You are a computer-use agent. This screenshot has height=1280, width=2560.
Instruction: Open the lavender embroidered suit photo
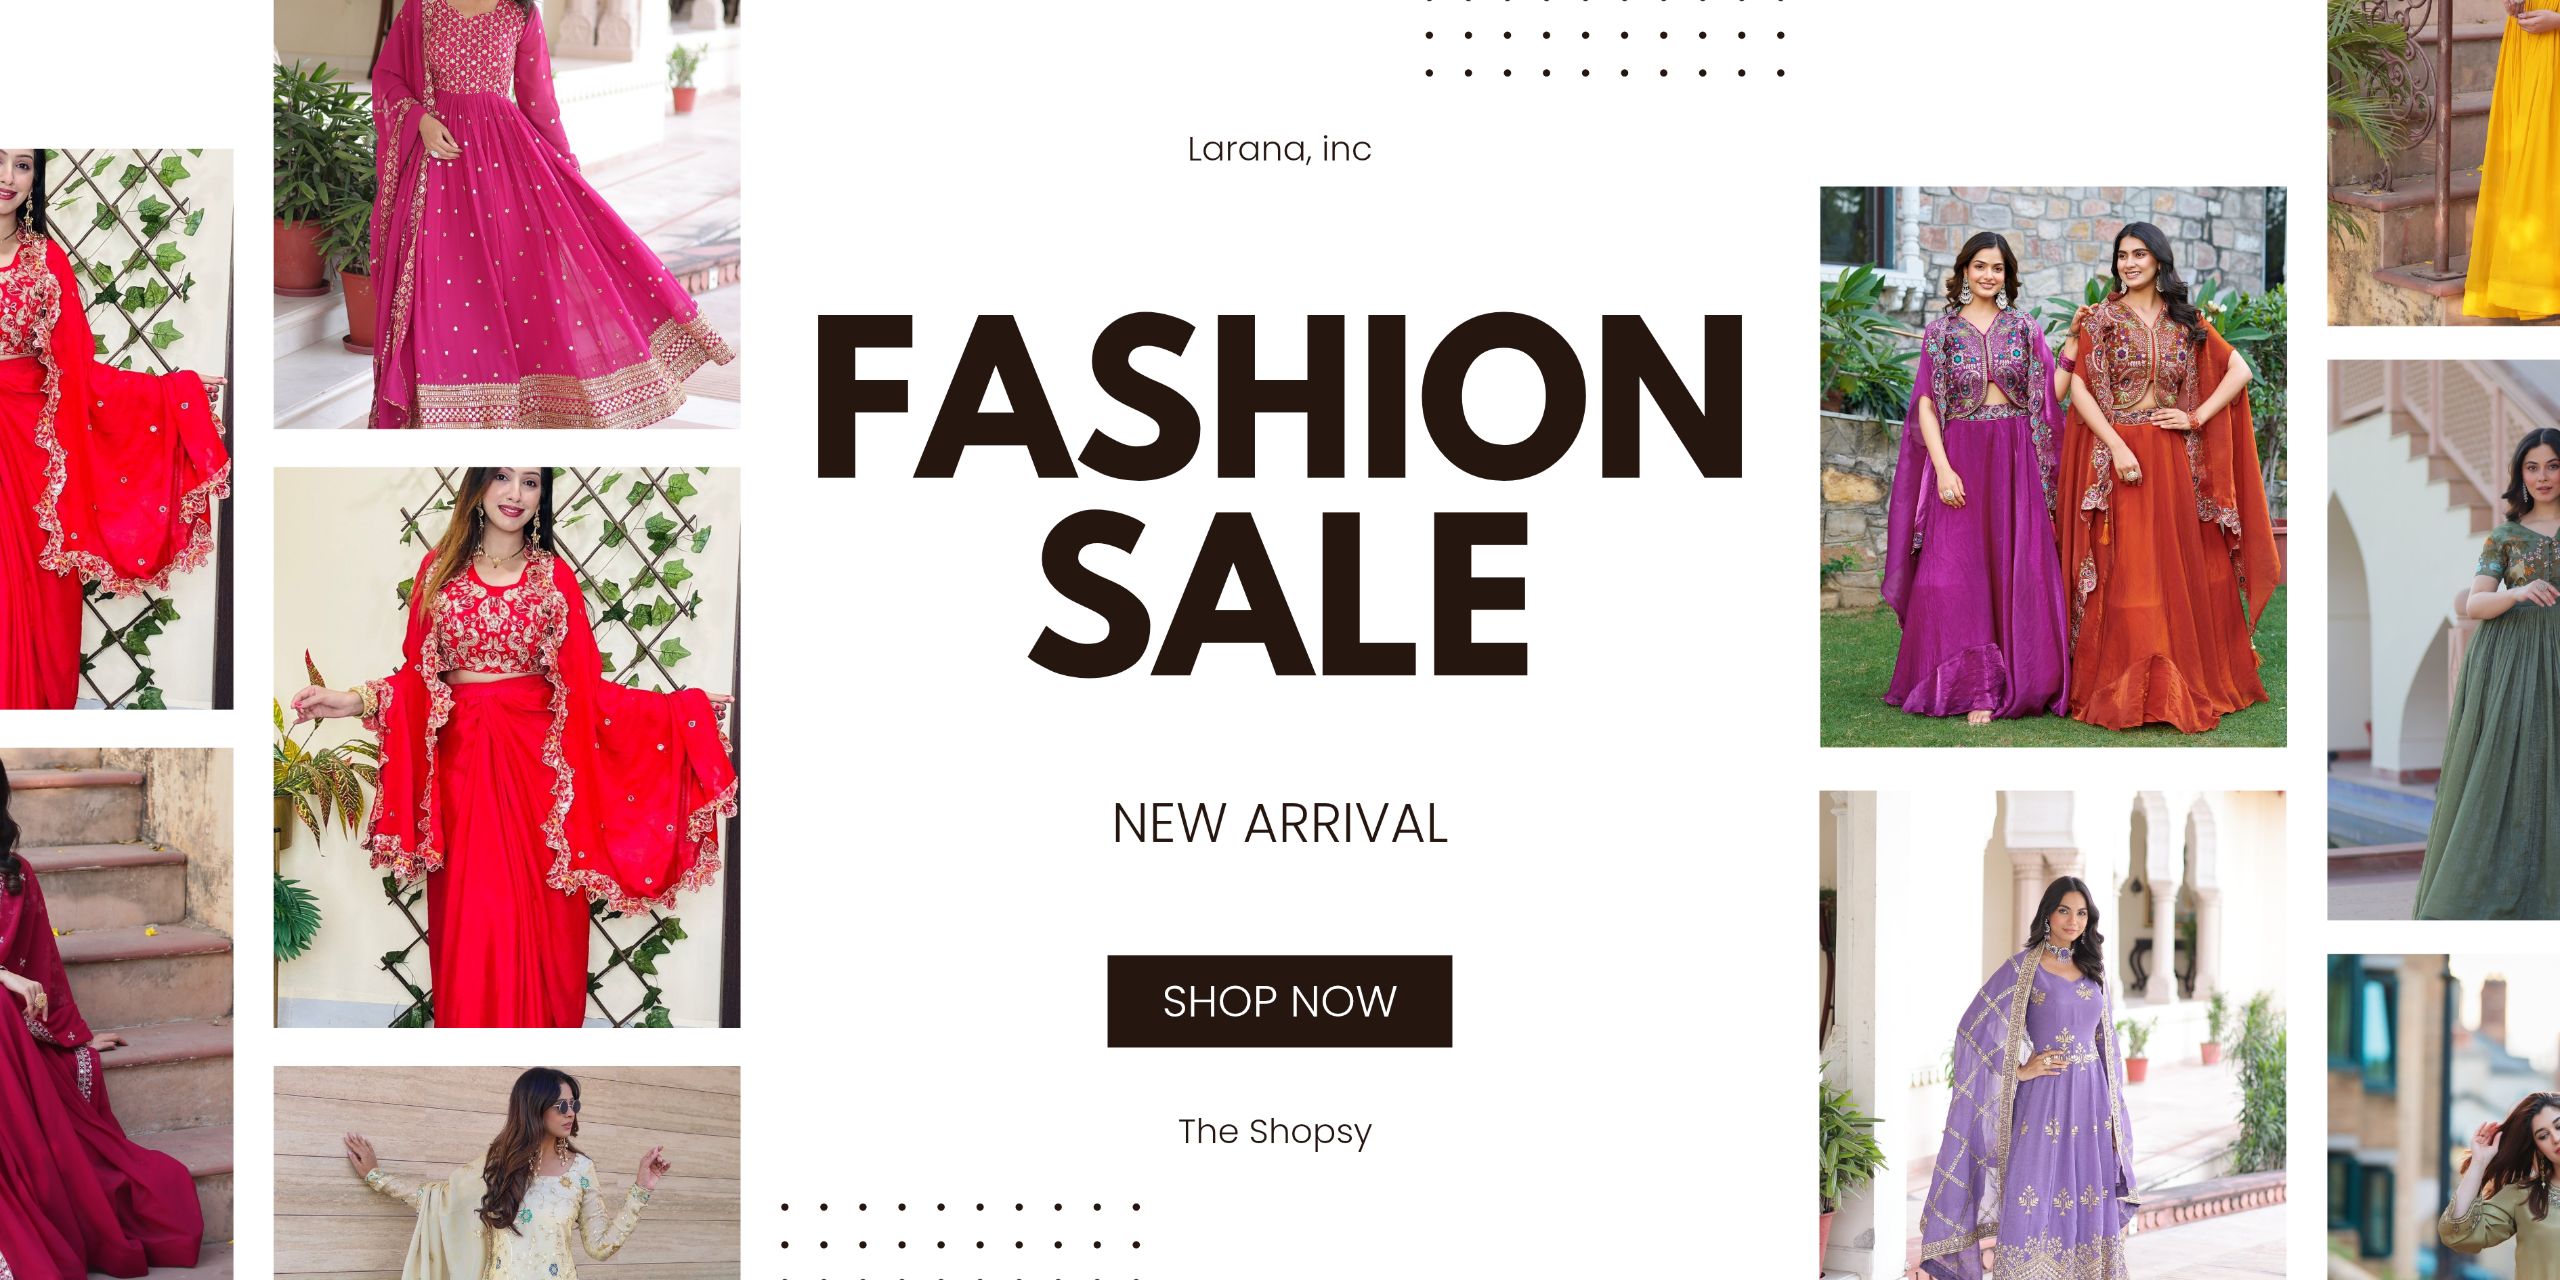point(2053,1035)
